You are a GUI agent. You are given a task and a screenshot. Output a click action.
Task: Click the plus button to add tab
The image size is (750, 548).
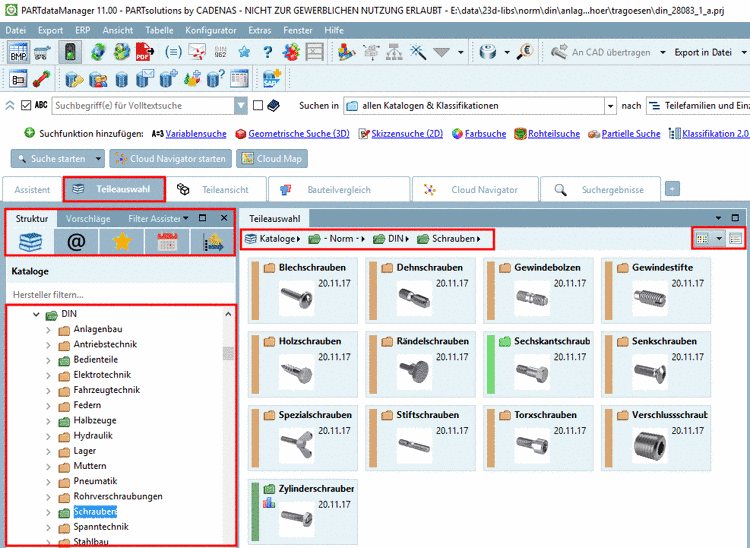672,189
